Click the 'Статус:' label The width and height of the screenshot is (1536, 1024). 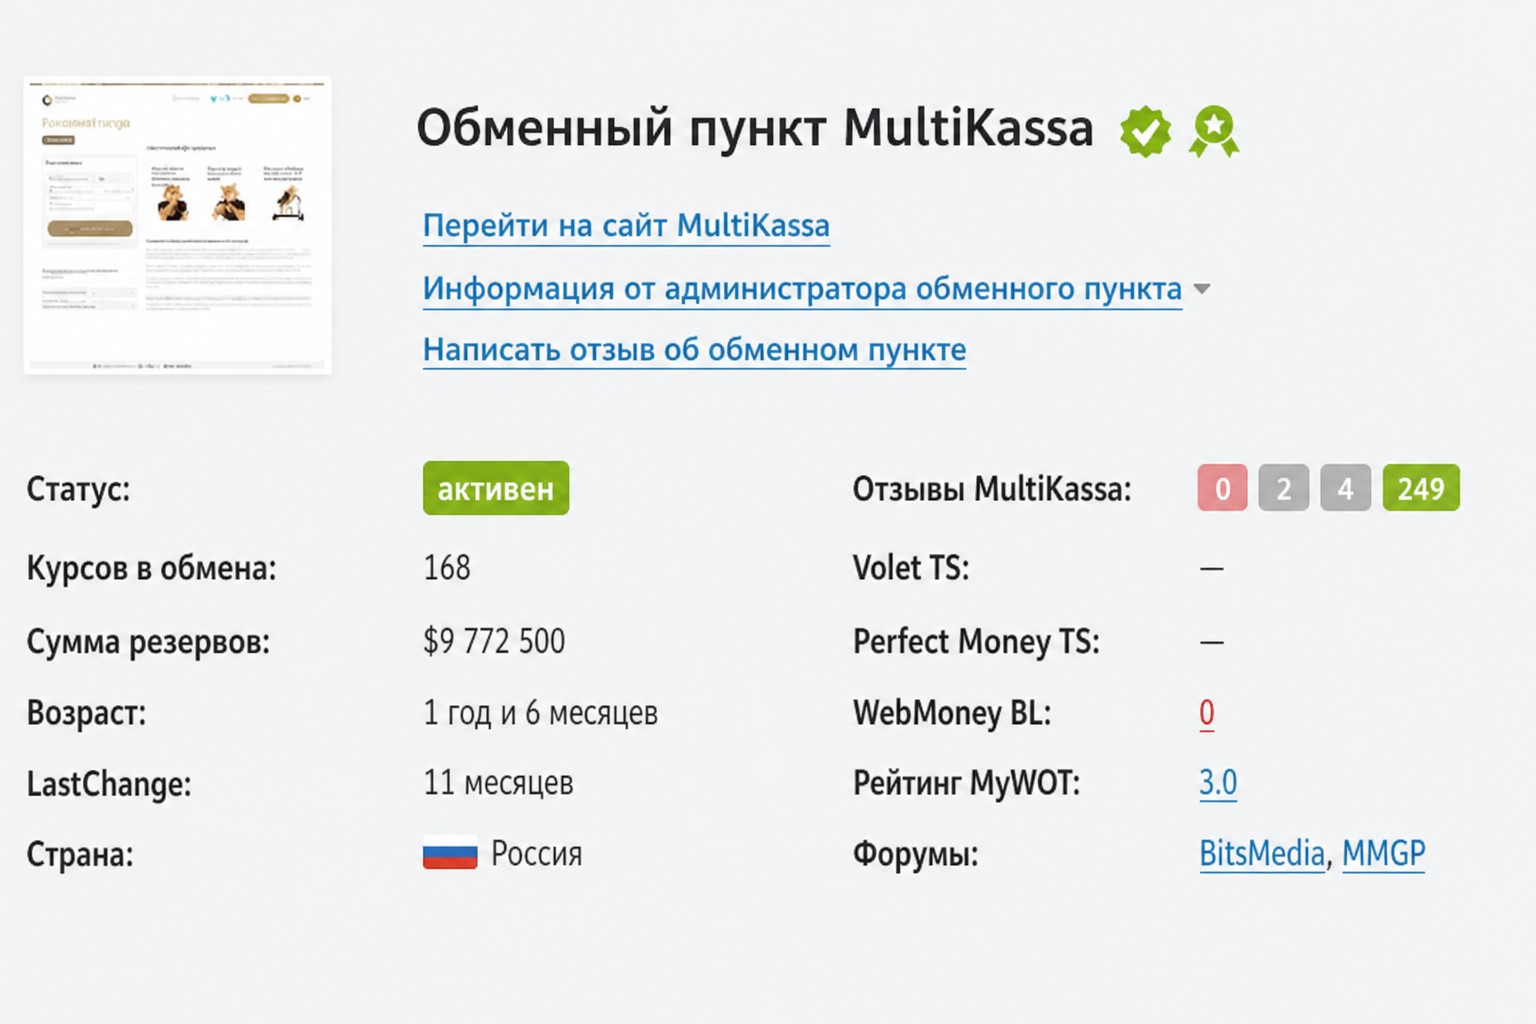click(78, 489)
